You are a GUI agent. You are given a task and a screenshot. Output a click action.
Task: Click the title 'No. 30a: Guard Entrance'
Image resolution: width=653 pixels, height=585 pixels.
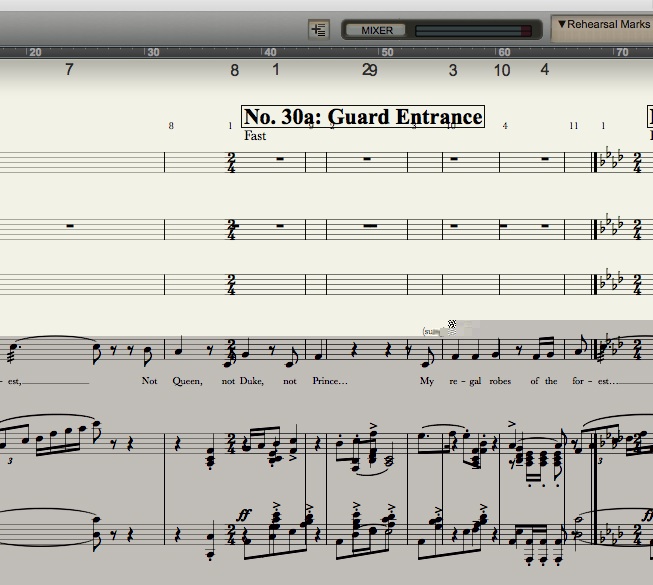tap(363, 117)
